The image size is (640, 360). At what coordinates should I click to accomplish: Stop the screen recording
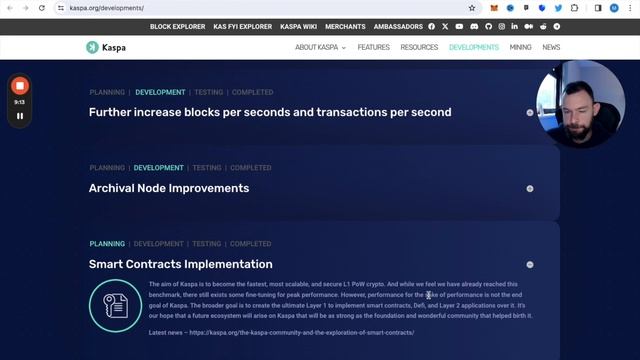click(x=20, y=86)
